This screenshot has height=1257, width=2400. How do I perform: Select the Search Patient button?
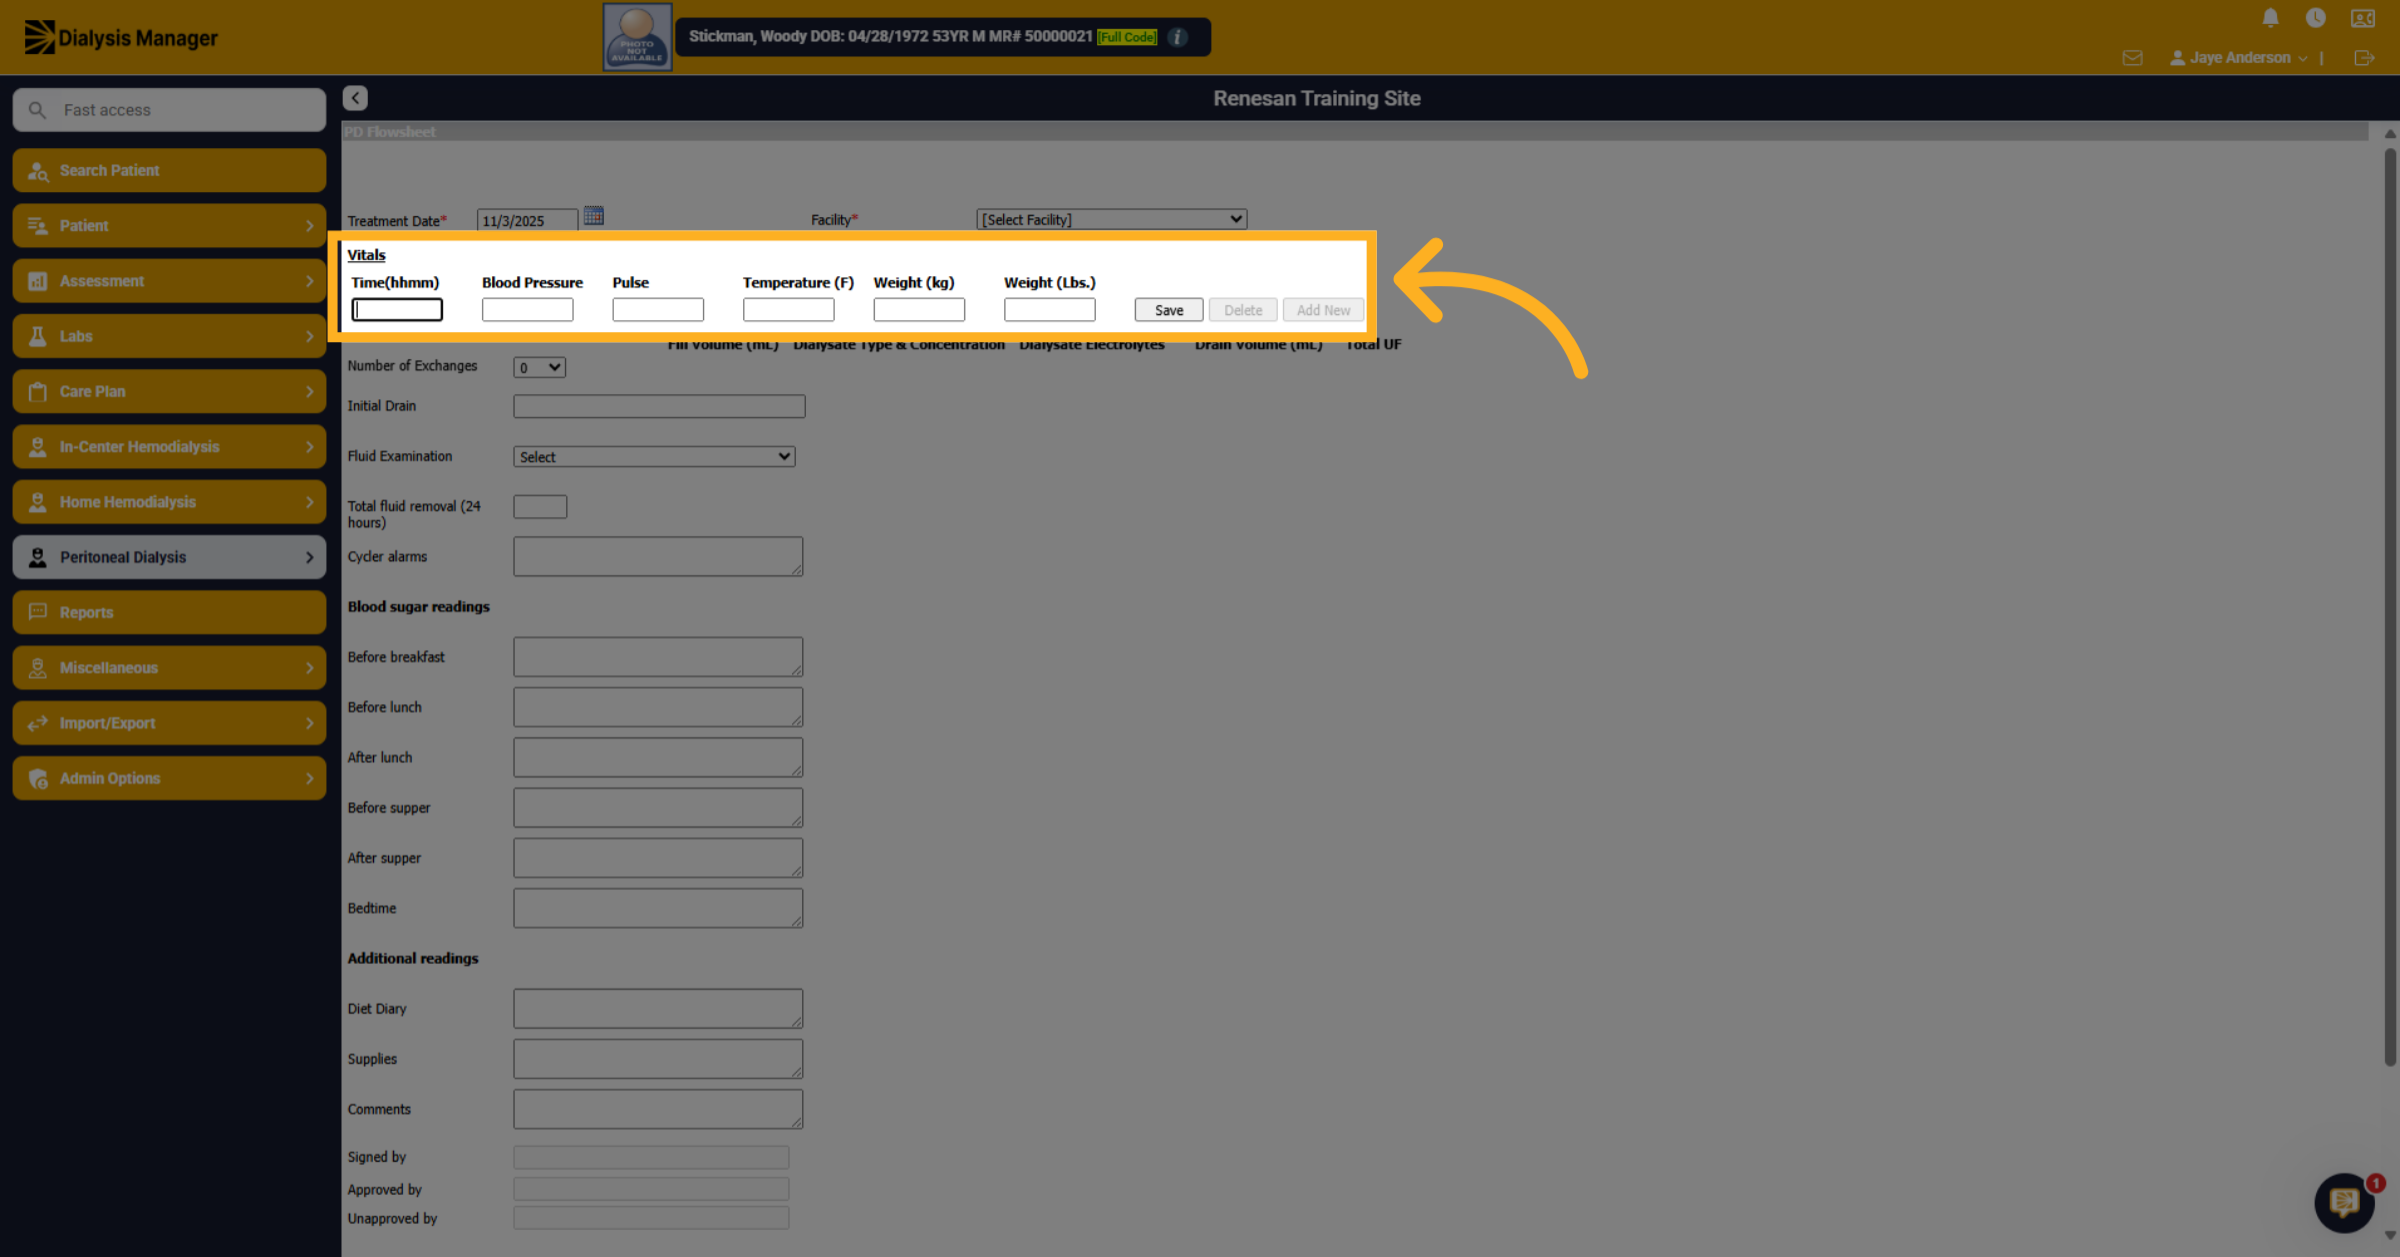click(x=169, y=170)
